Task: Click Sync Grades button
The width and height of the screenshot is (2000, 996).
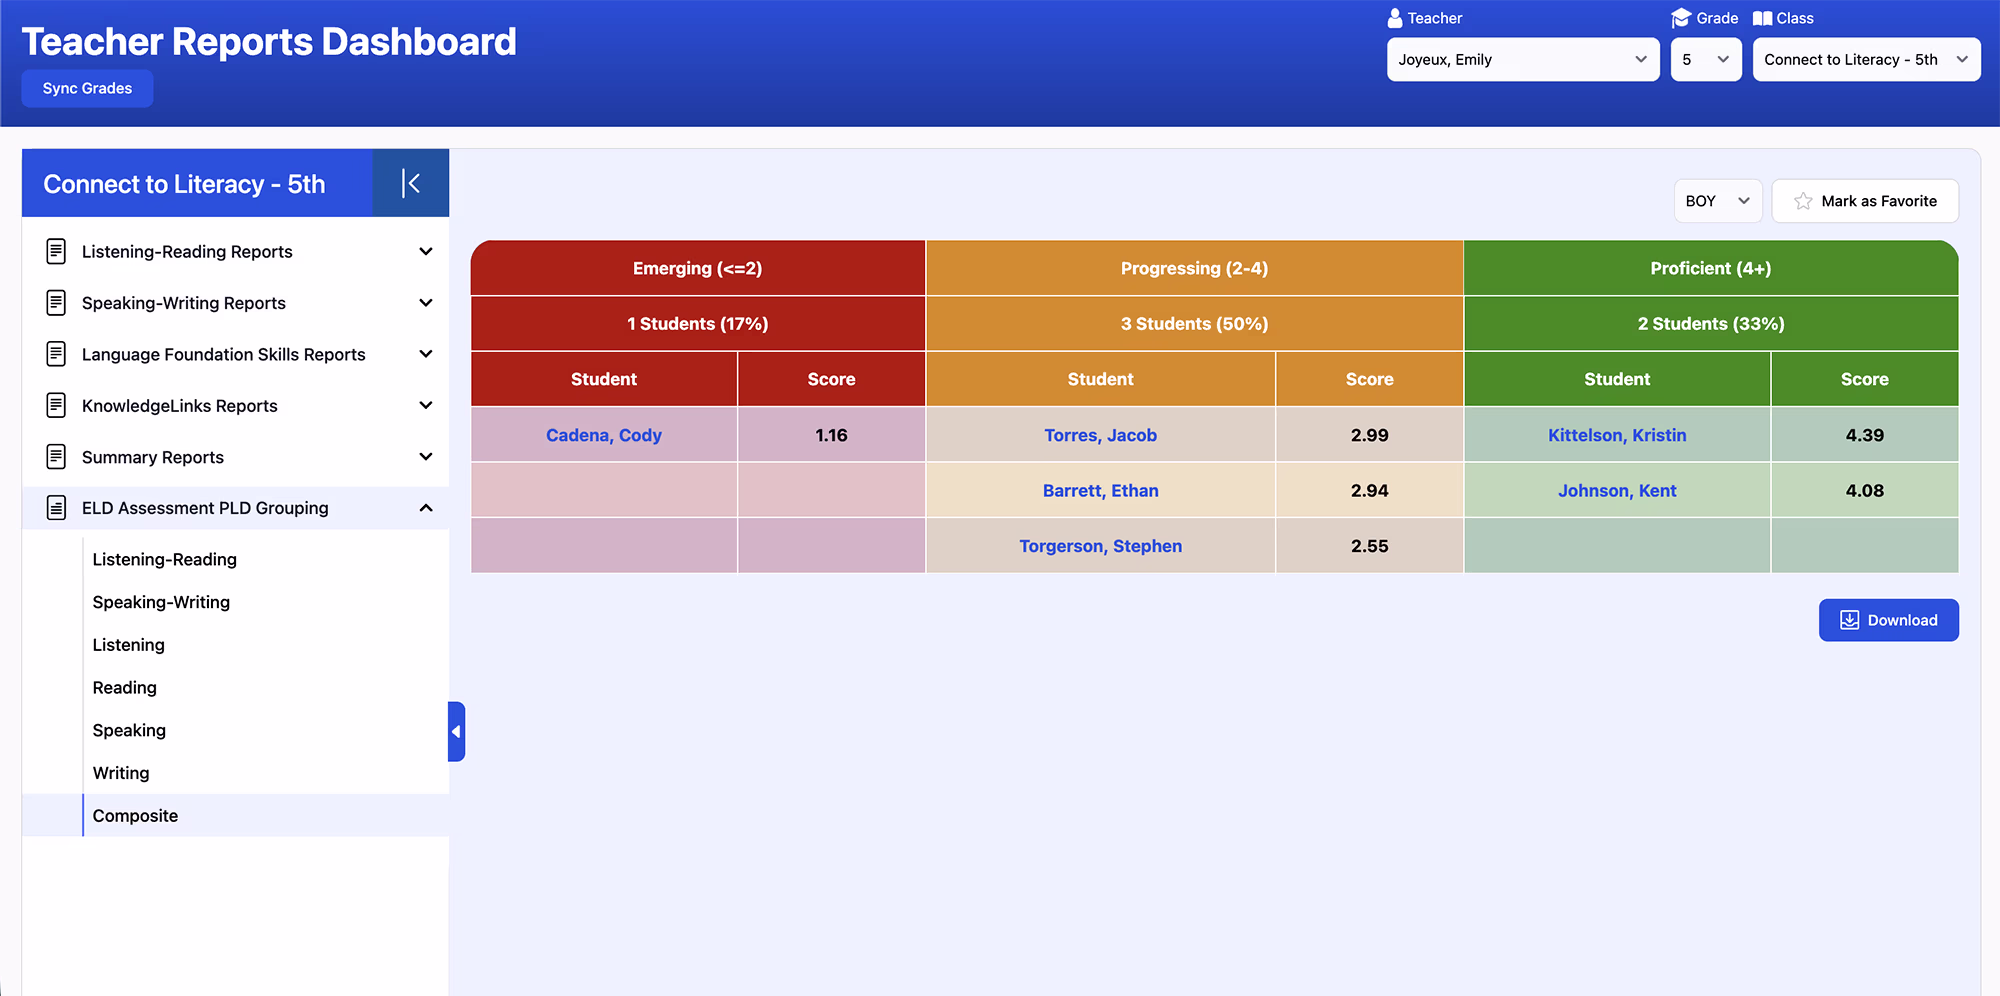Action: pyautogui.click(x=87, y=88)
